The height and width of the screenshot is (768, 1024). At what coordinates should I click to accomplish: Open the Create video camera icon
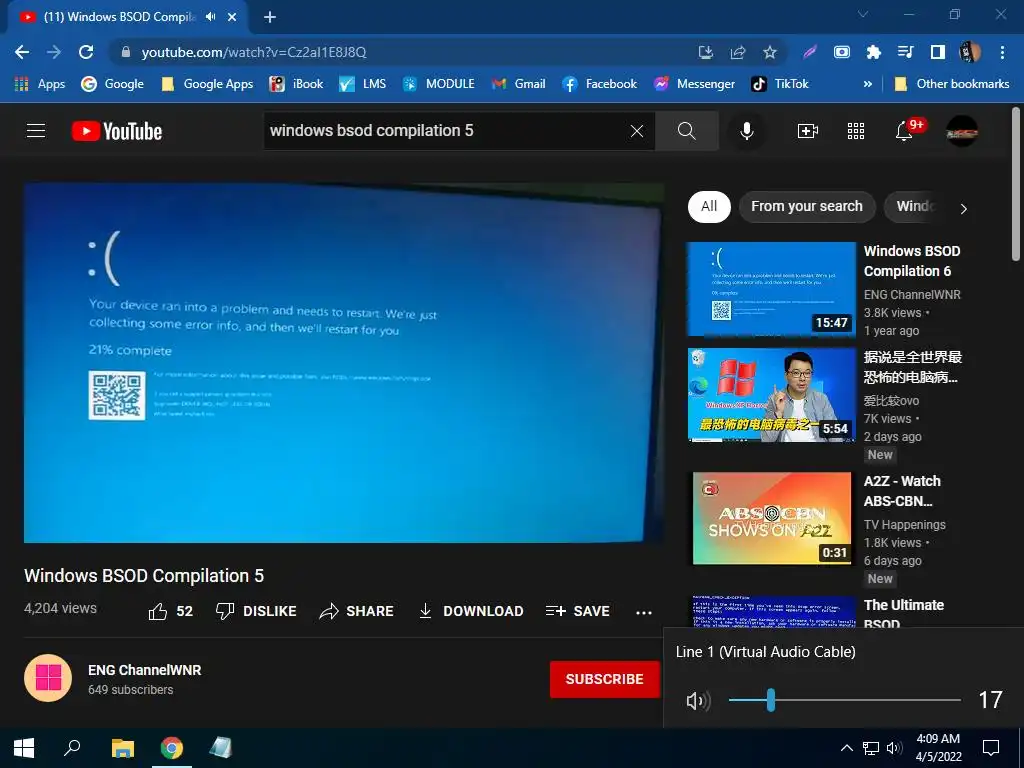point(808,131)
